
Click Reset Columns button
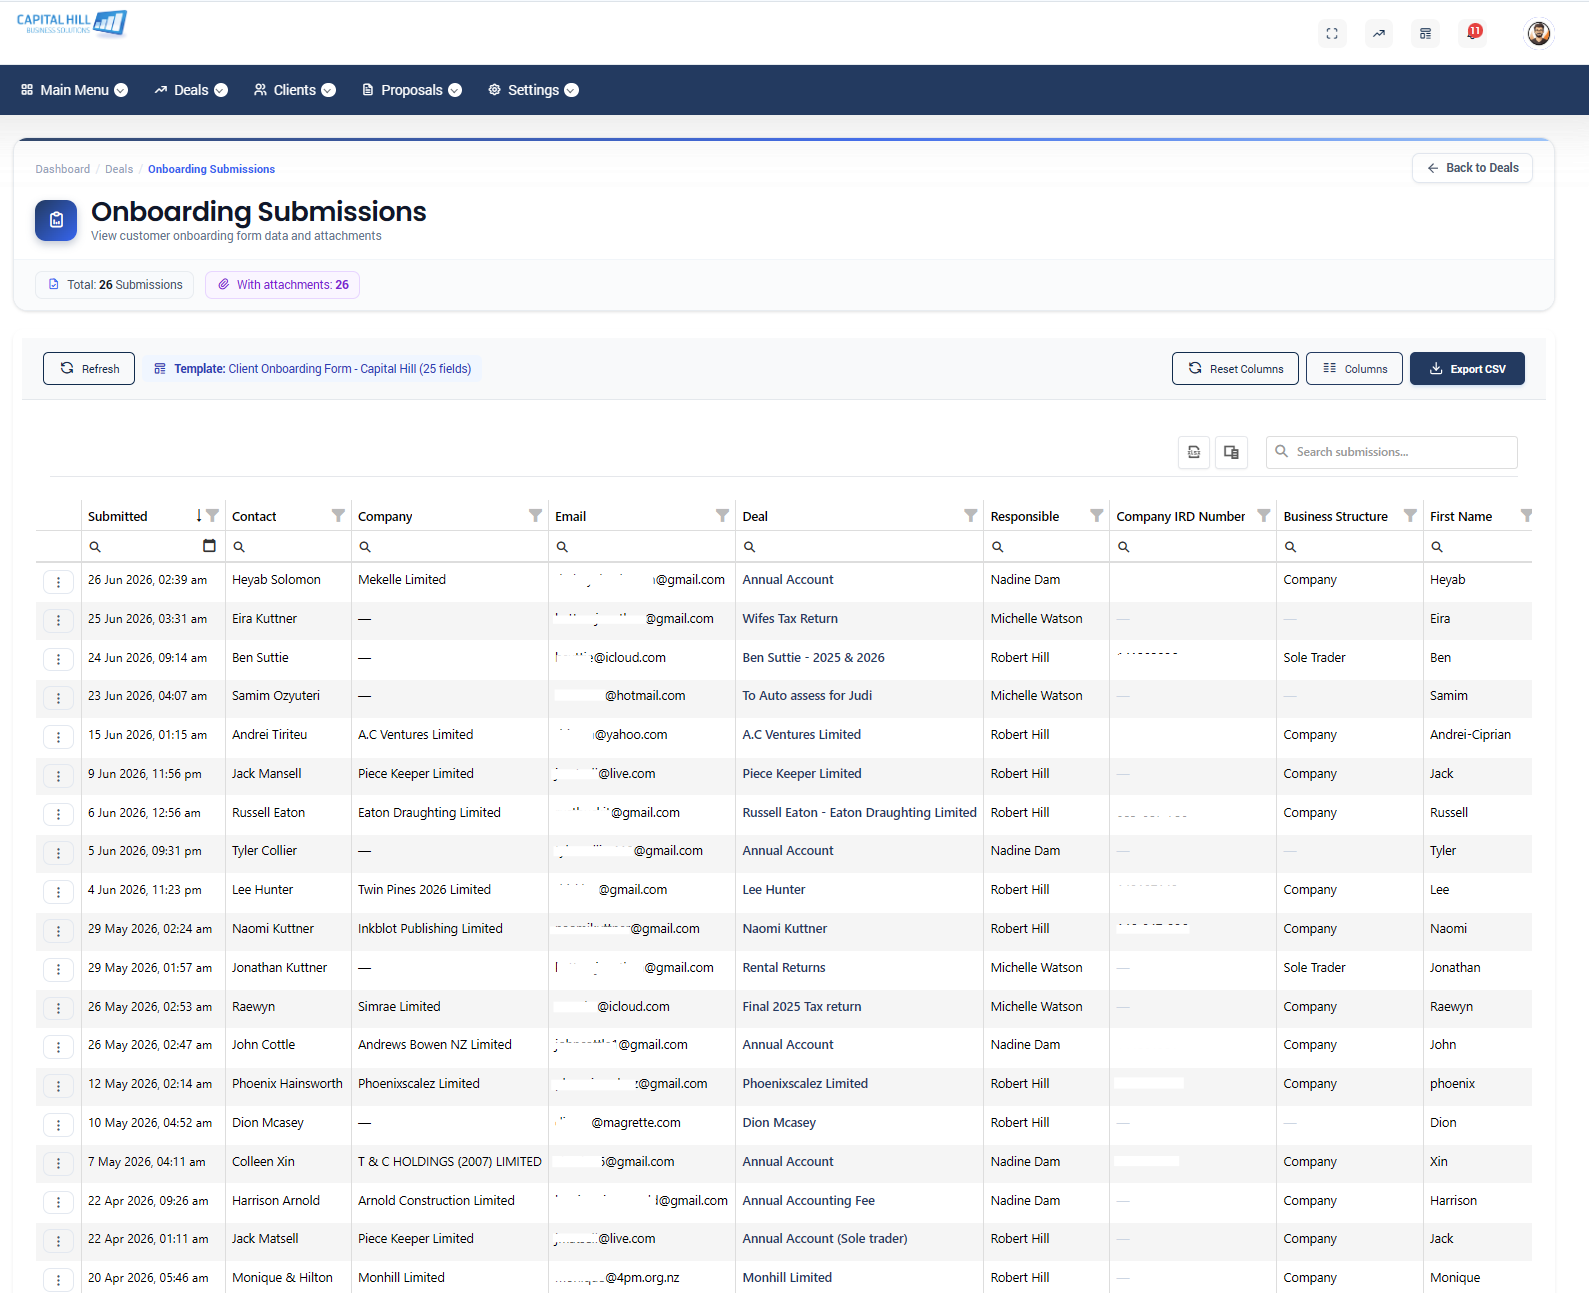(x=1235, y=369)
